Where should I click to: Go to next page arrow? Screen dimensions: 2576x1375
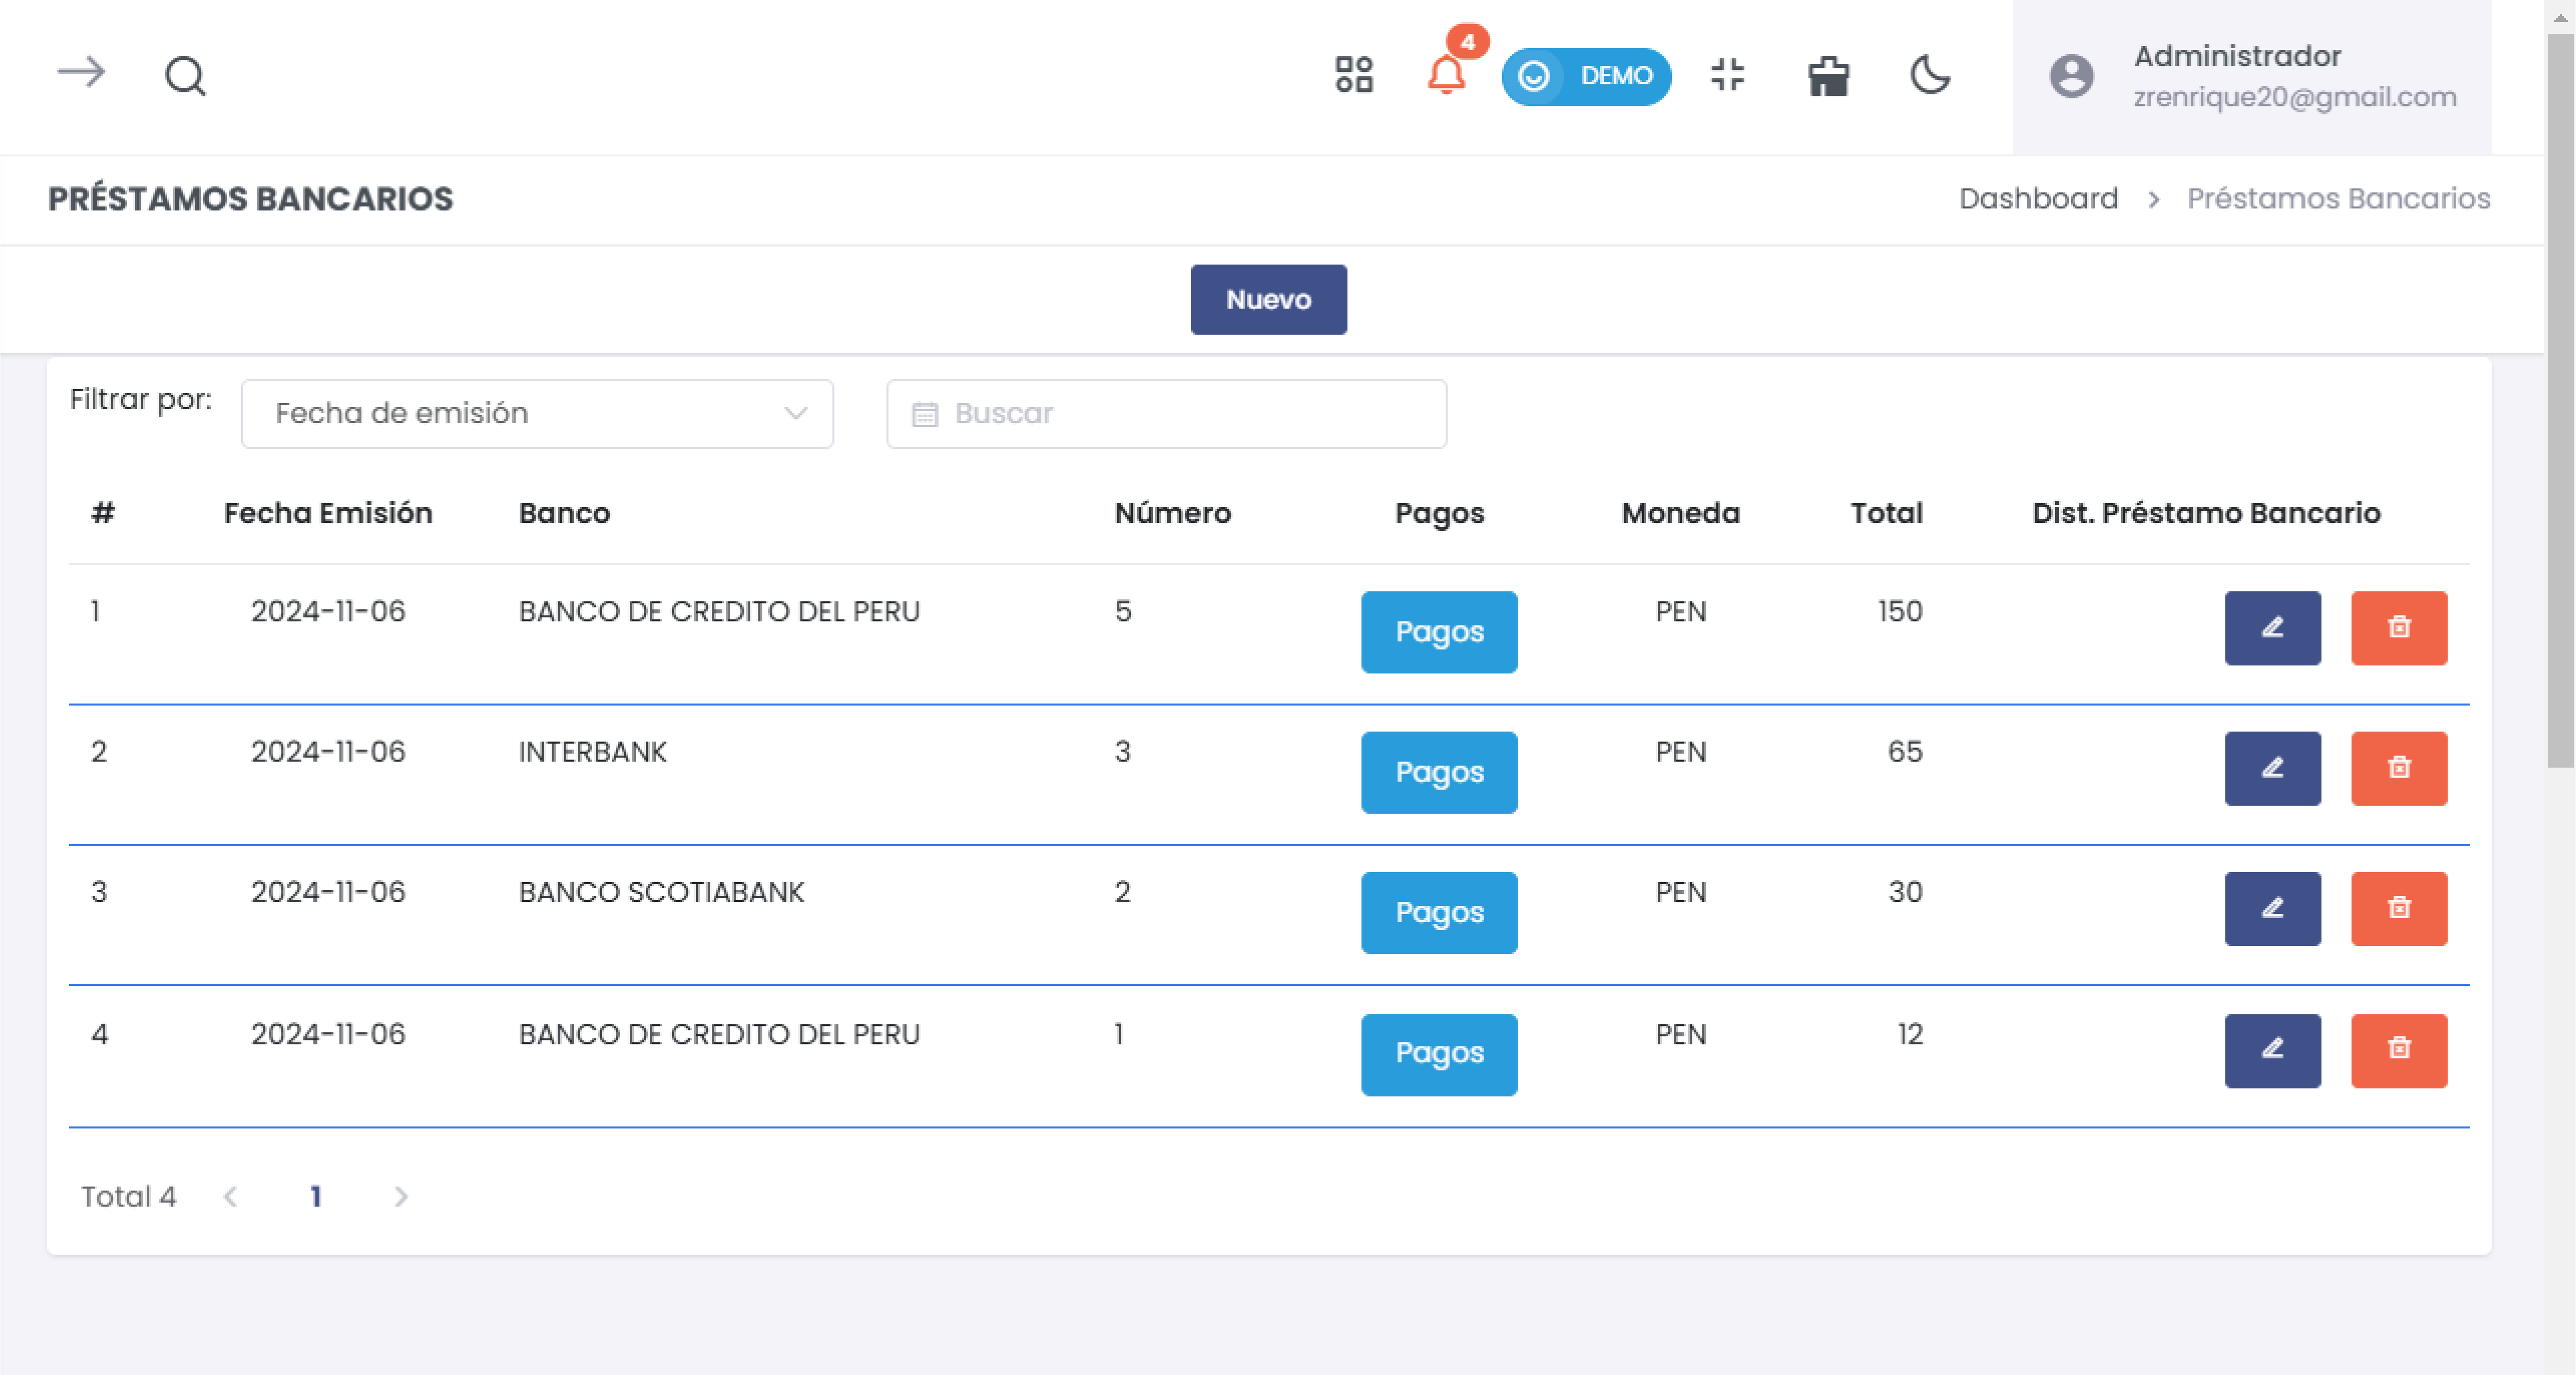[401, 1196]
